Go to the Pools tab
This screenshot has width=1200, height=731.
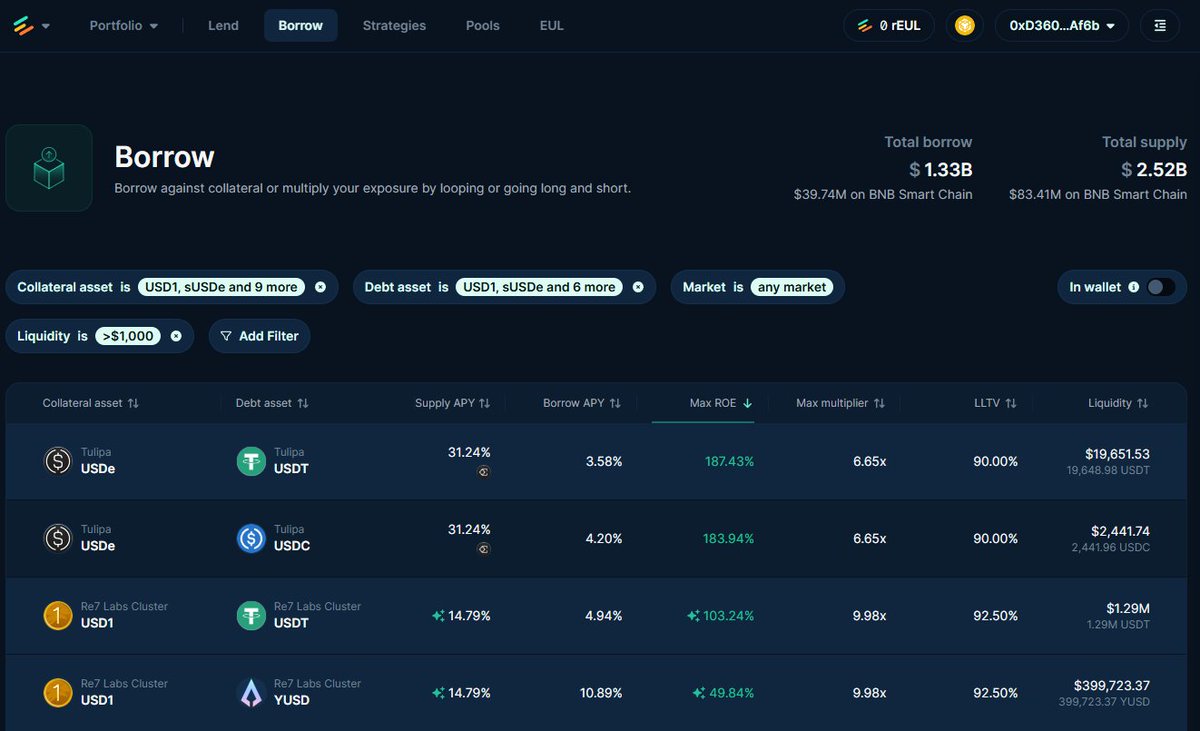(483, 26)
